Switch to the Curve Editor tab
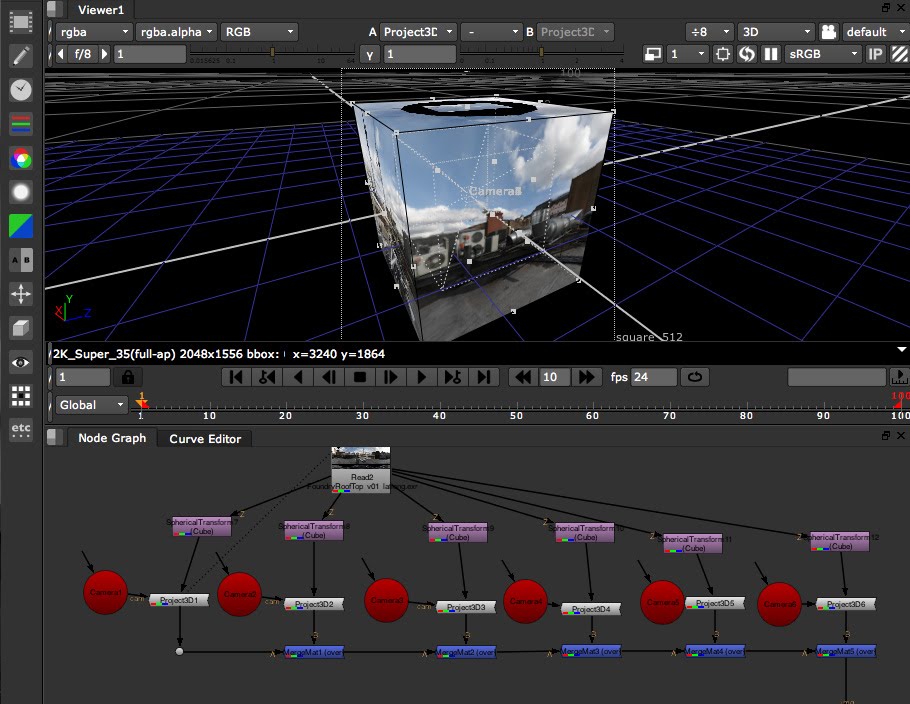 pos(205,439)
